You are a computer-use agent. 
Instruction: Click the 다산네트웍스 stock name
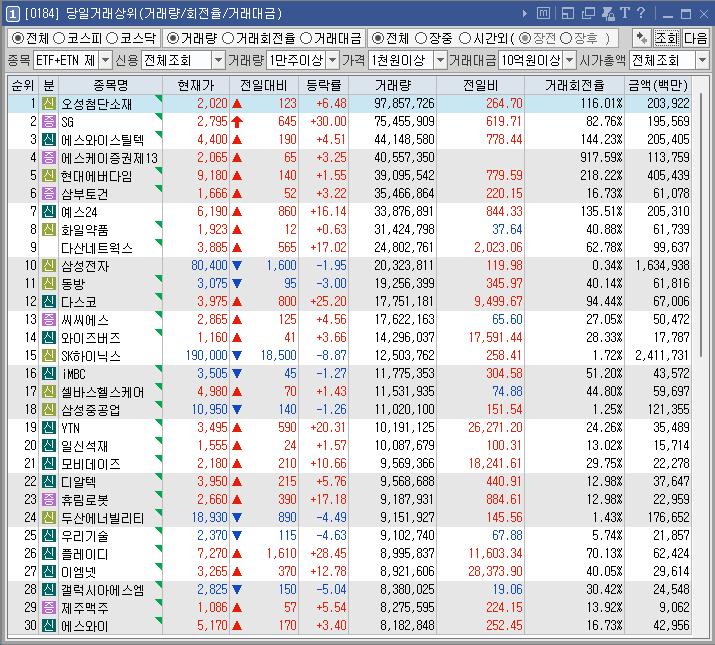click(x=97, y=248)
